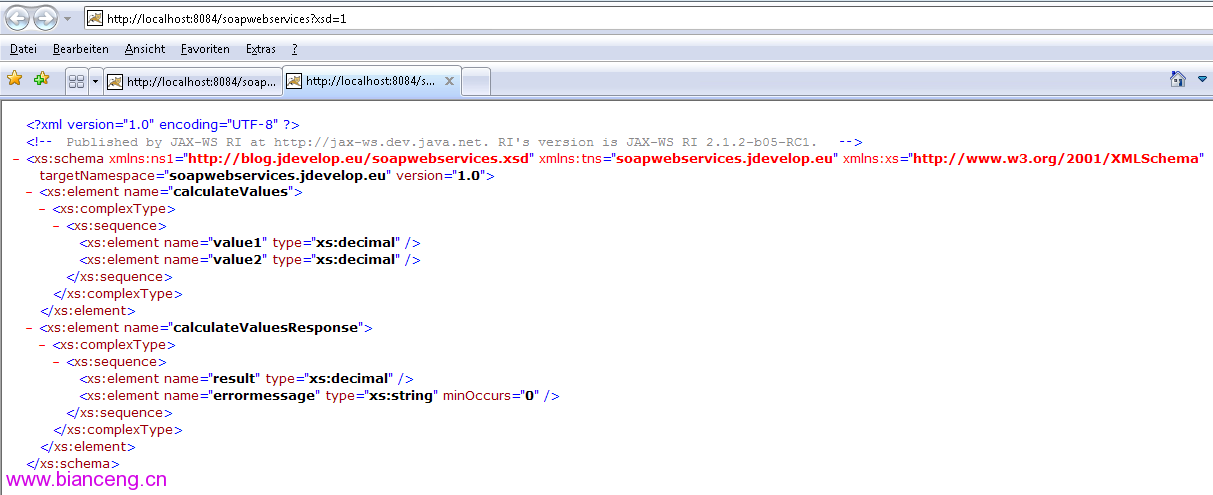Image resolution: width=1213 pixels, height=495 pixels.
Task: Open a new blank tab
Action: click(477, 81)
